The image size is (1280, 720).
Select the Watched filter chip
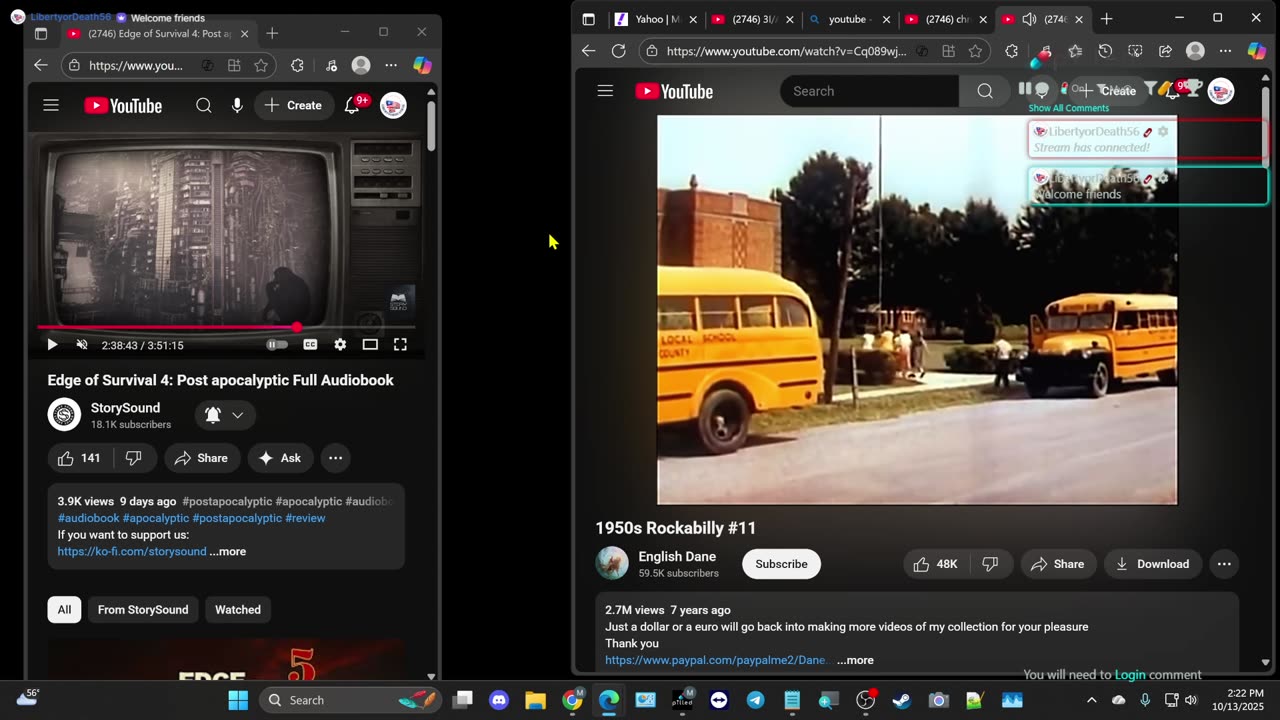[x=238, y=610]
